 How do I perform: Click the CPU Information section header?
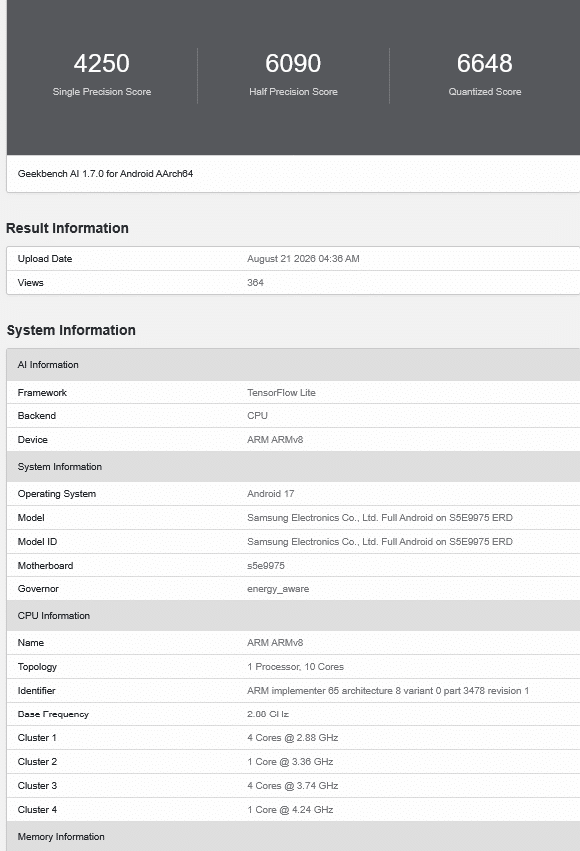click(x=294, y=615)
